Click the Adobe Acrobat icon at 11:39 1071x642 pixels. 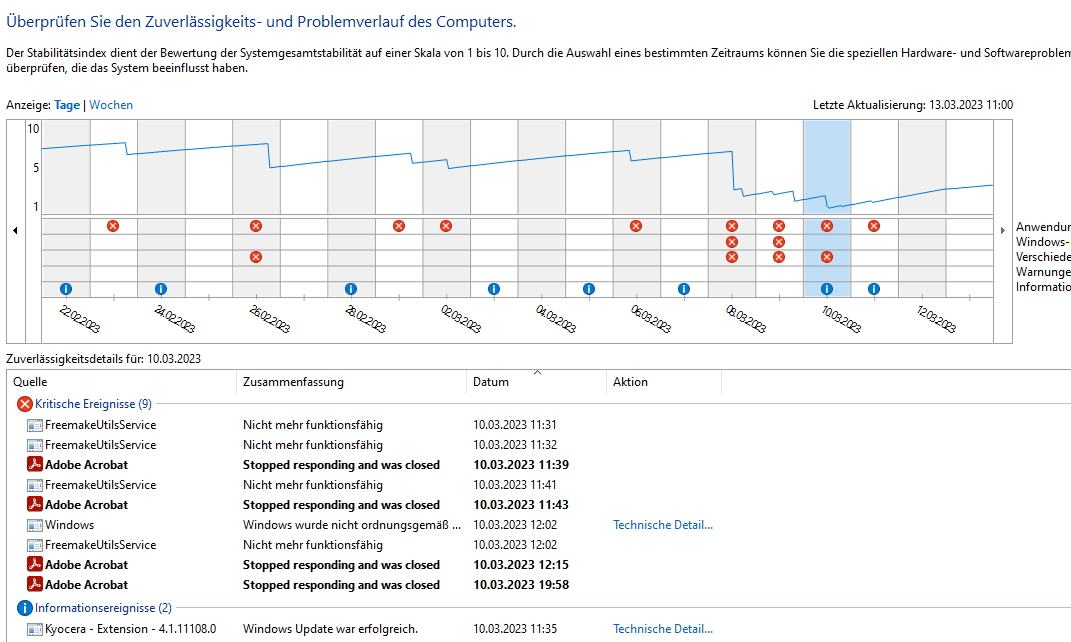35,464
